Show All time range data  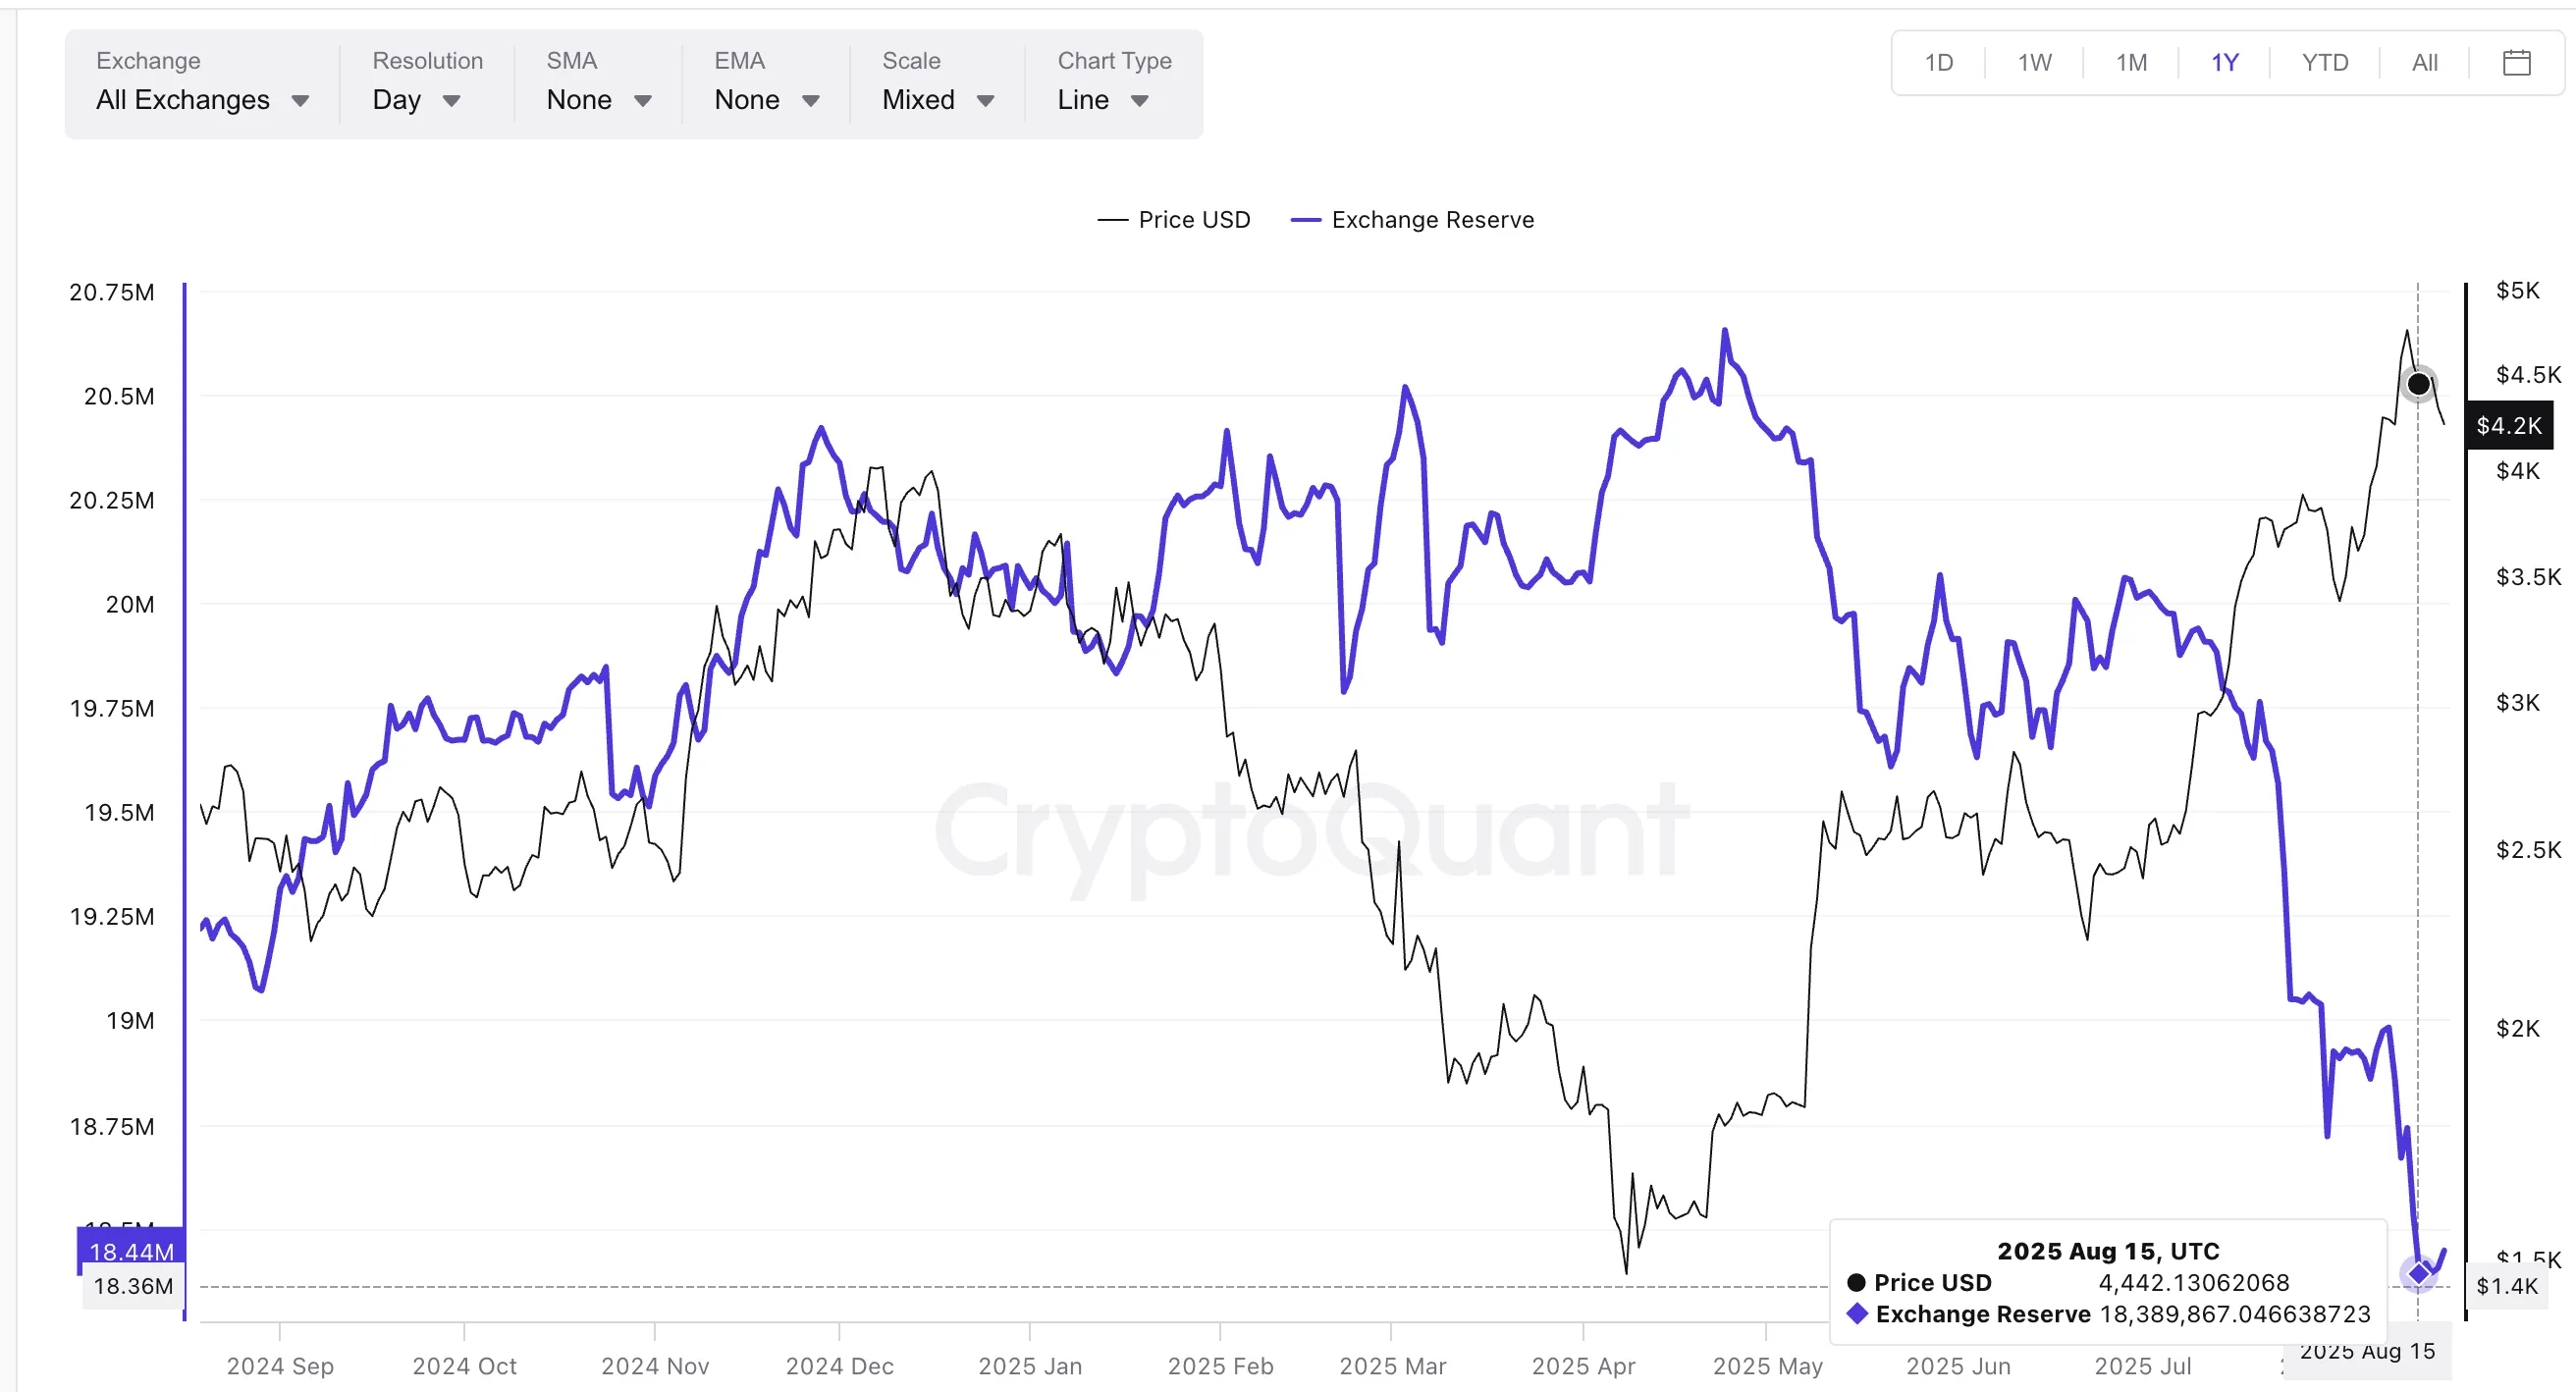pos(2424,63)
